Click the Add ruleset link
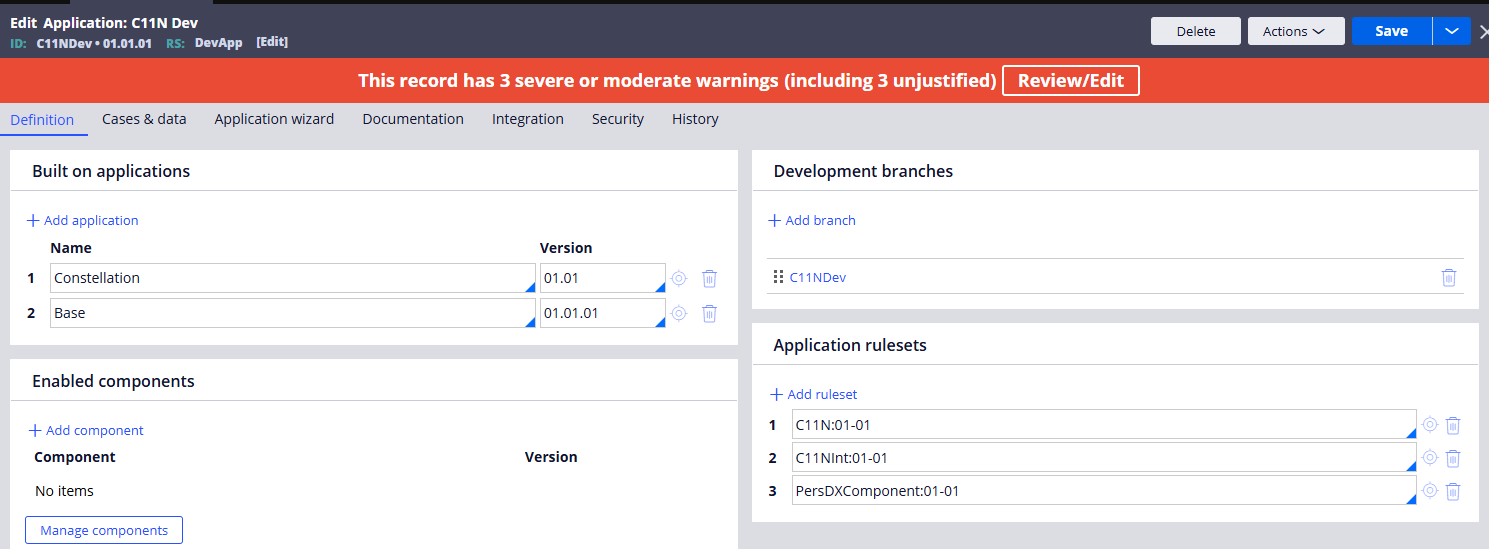The width and height of the screenshot is (1489, 549). click(813, 394)
